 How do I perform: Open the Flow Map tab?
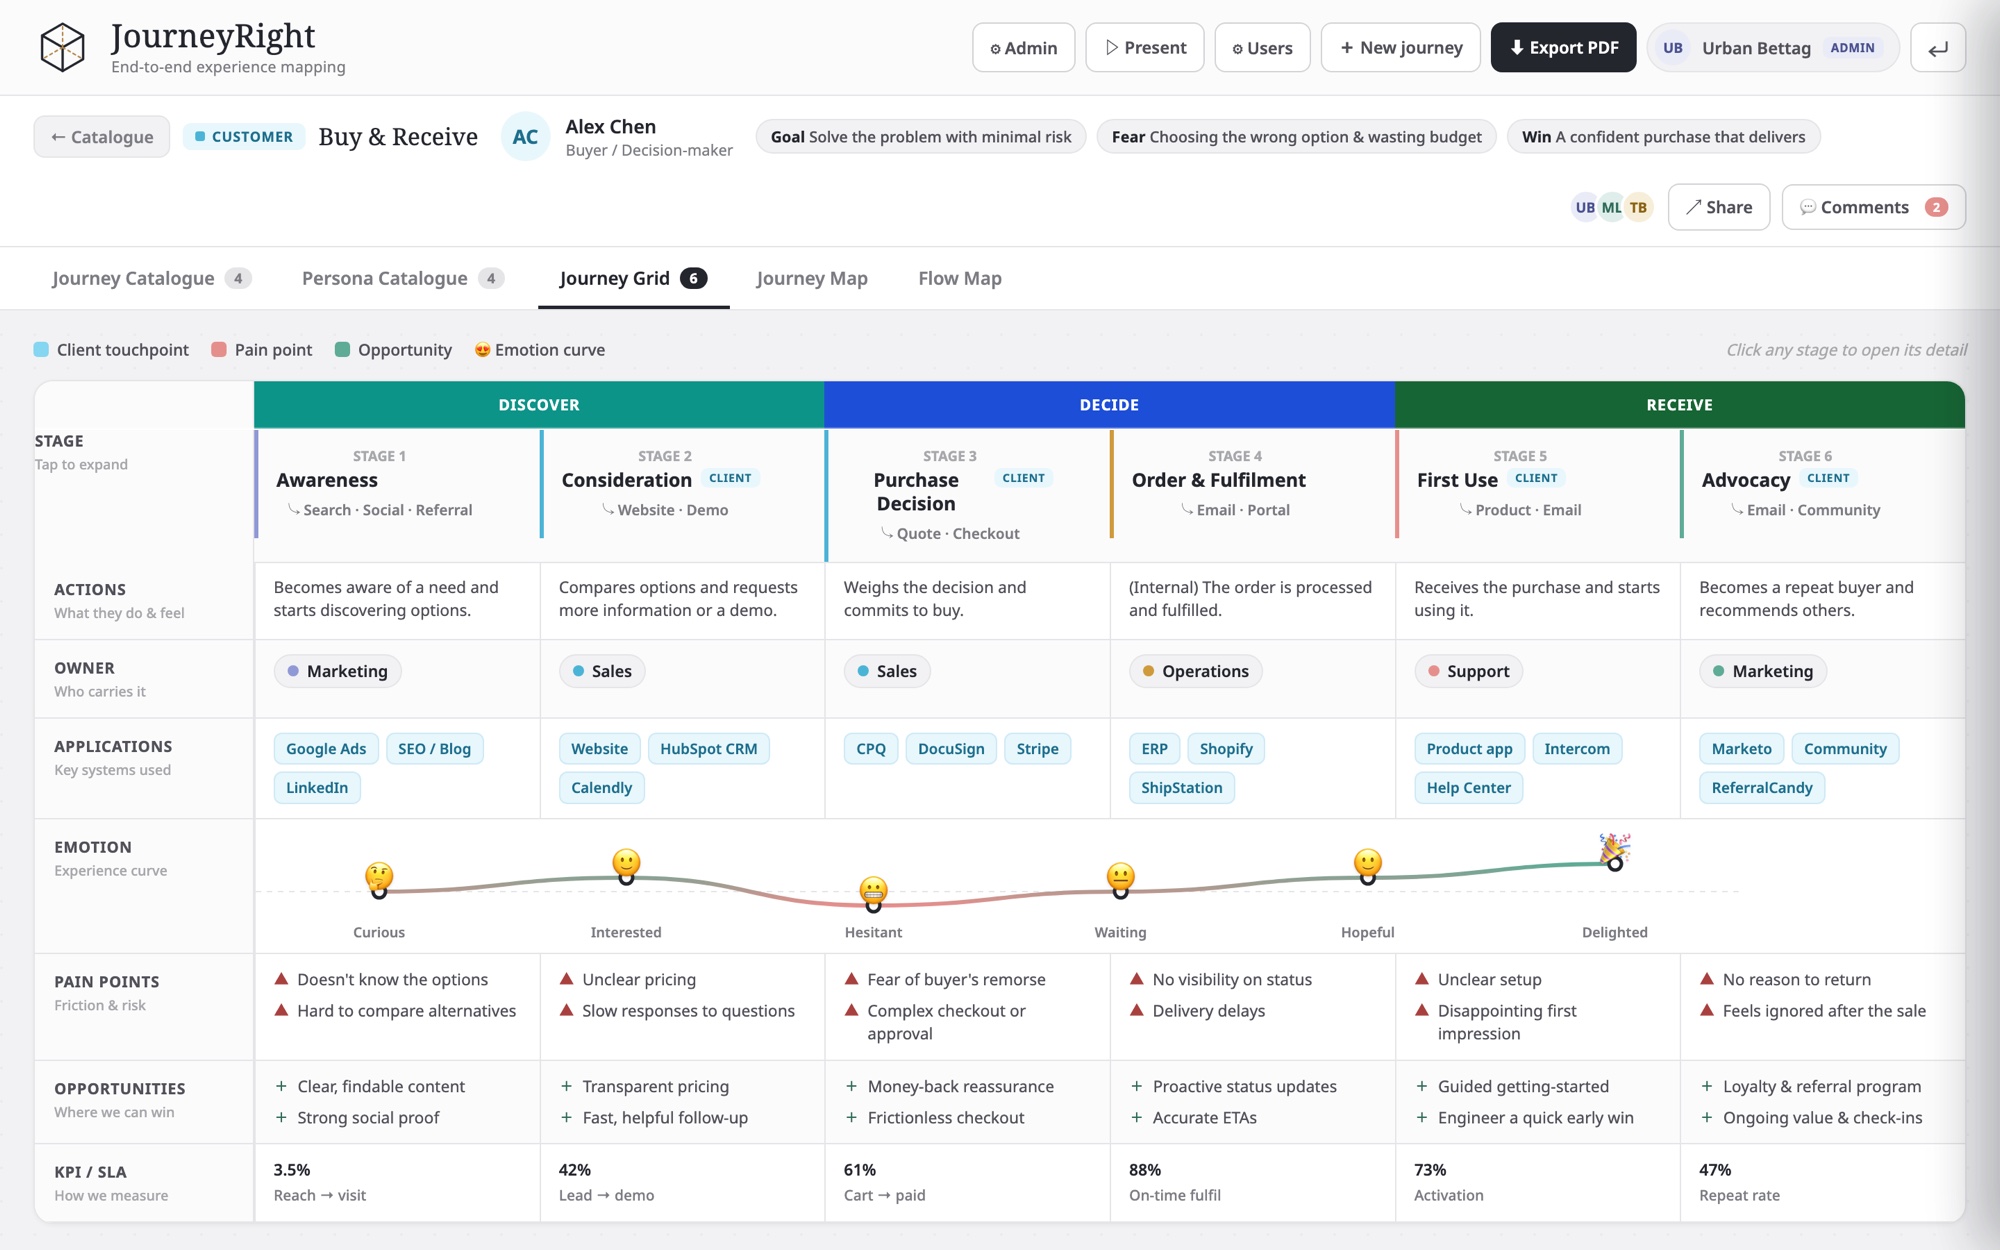click(960, 278)
